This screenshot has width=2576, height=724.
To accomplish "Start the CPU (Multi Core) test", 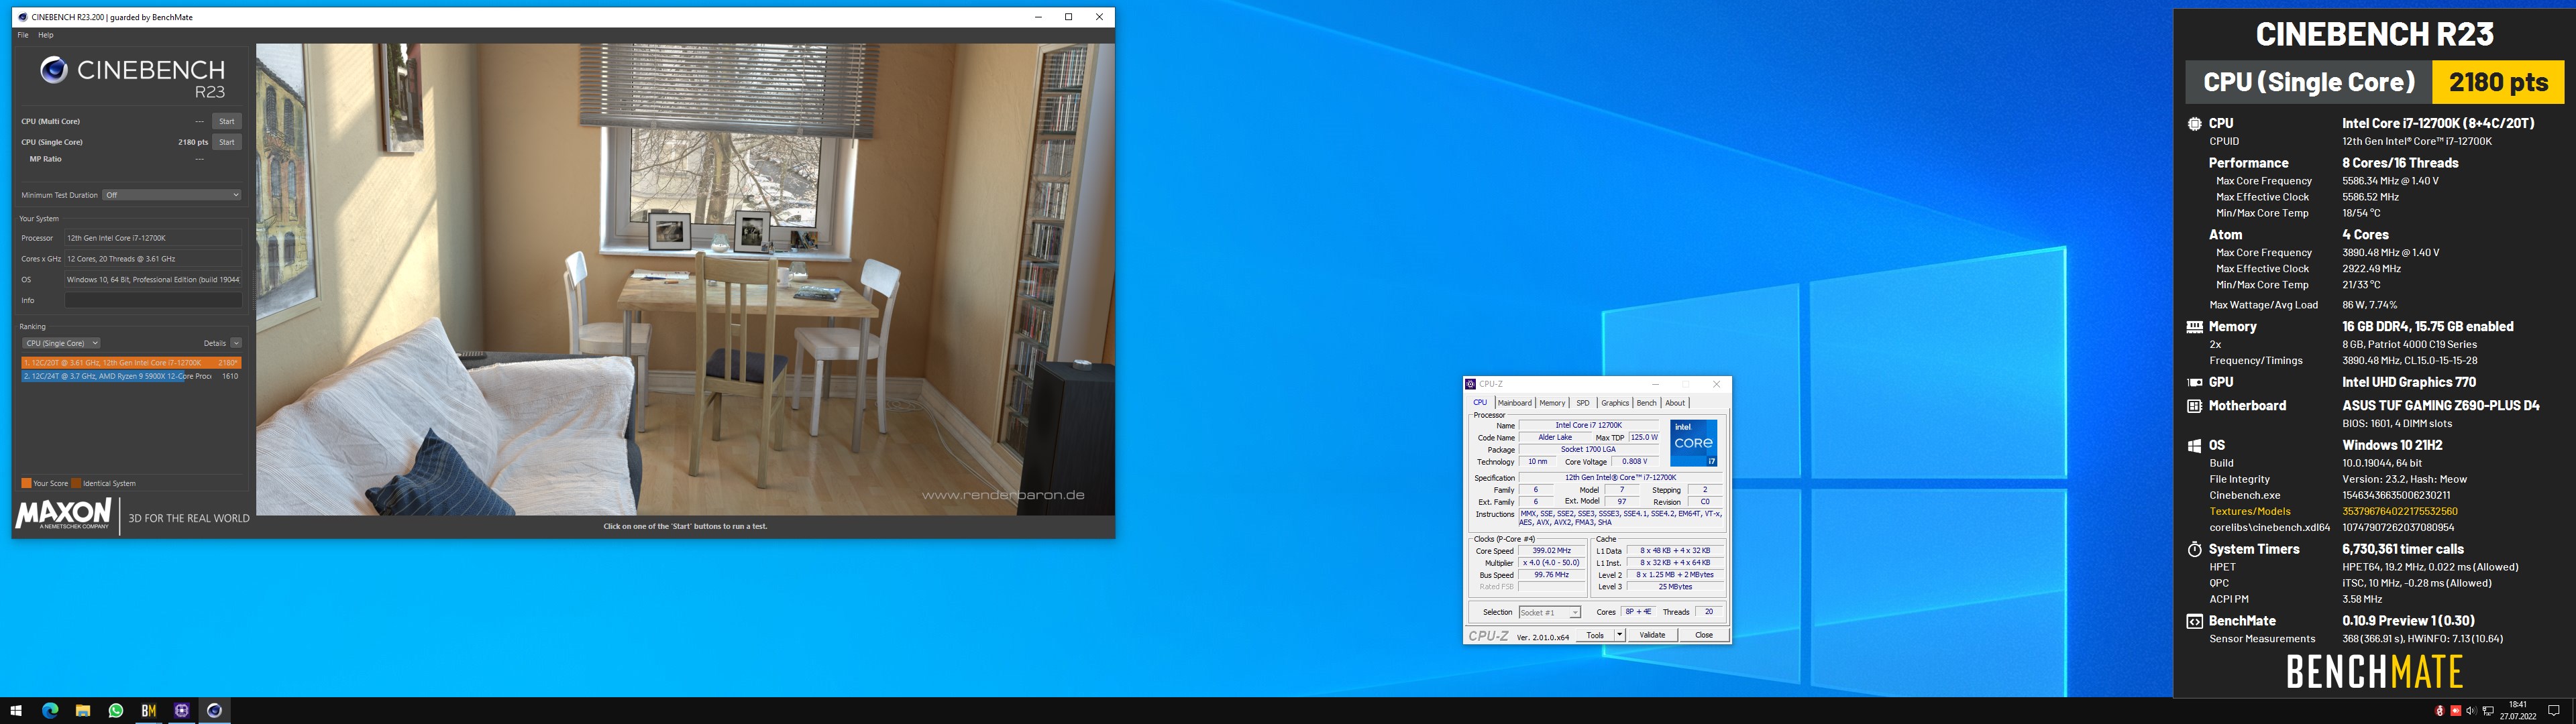I will pos(227,121).
